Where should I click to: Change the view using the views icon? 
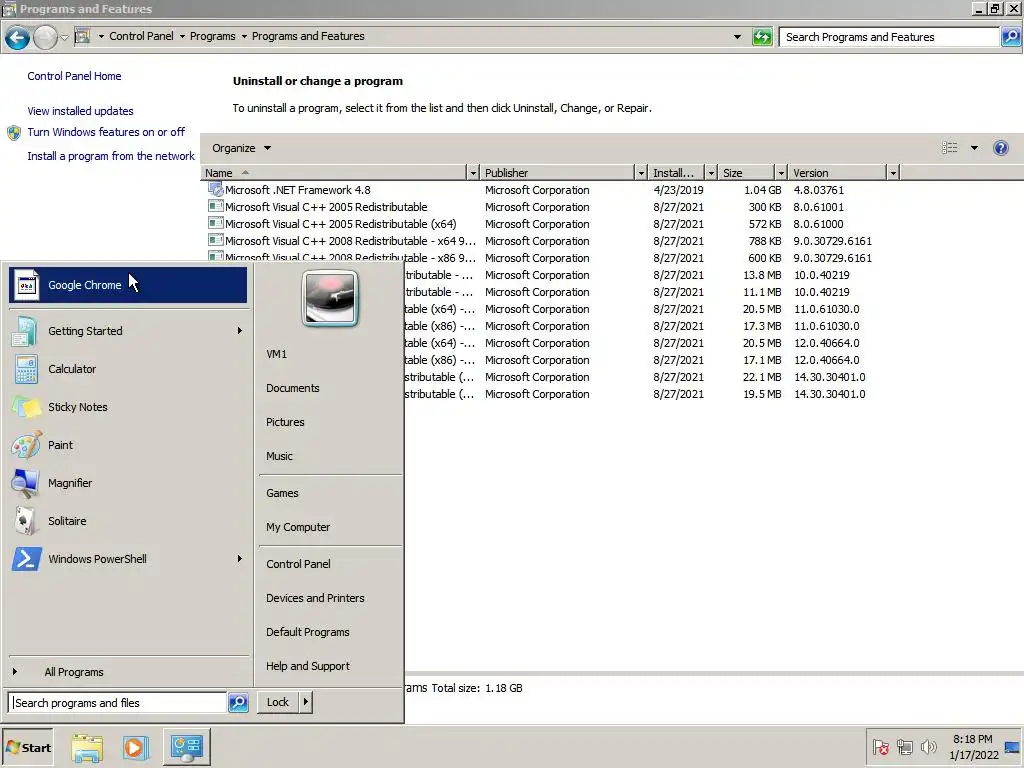tap(950, 148)
